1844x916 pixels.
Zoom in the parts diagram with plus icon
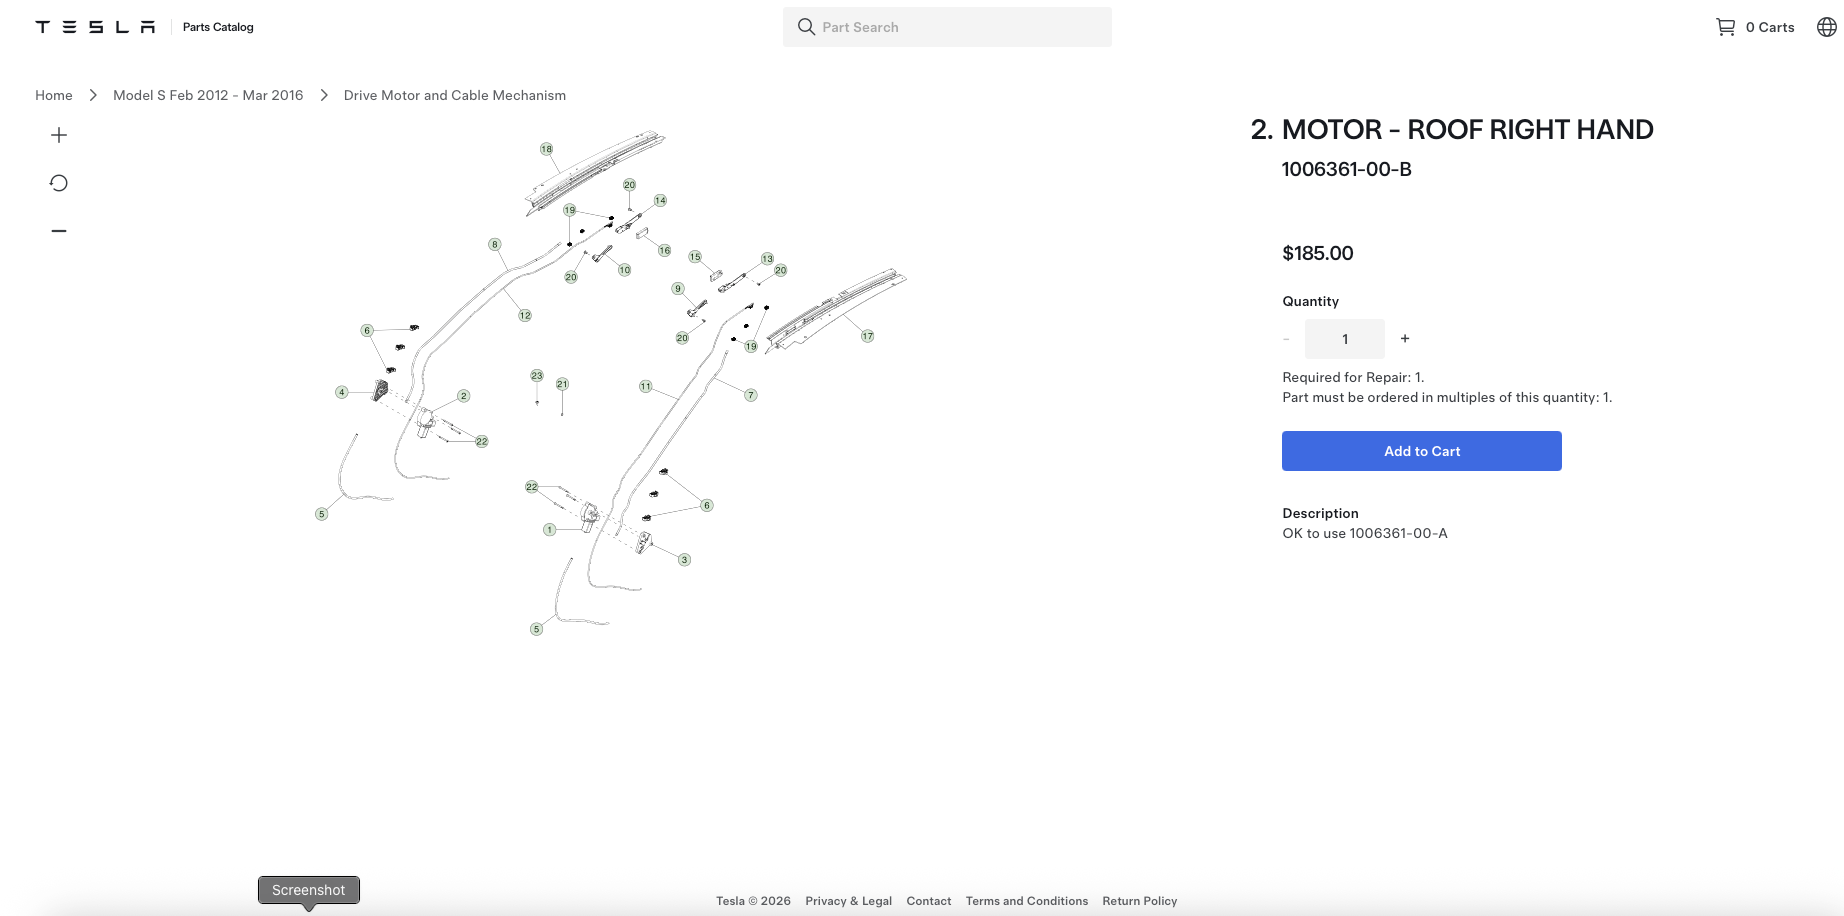tap(59, 135)
